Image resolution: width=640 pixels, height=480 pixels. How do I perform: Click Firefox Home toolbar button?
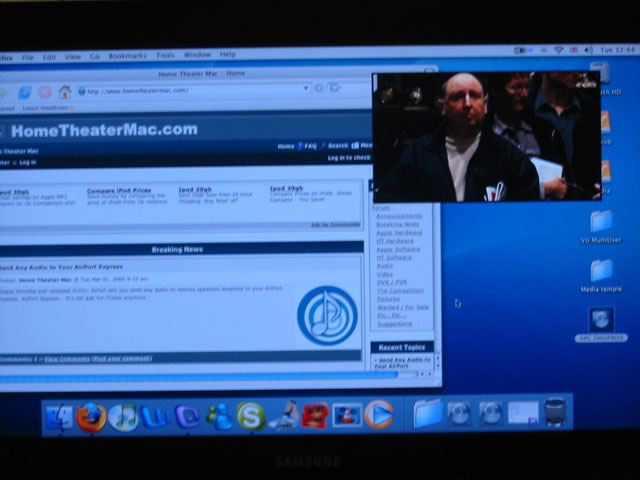(x=64, y=91)
